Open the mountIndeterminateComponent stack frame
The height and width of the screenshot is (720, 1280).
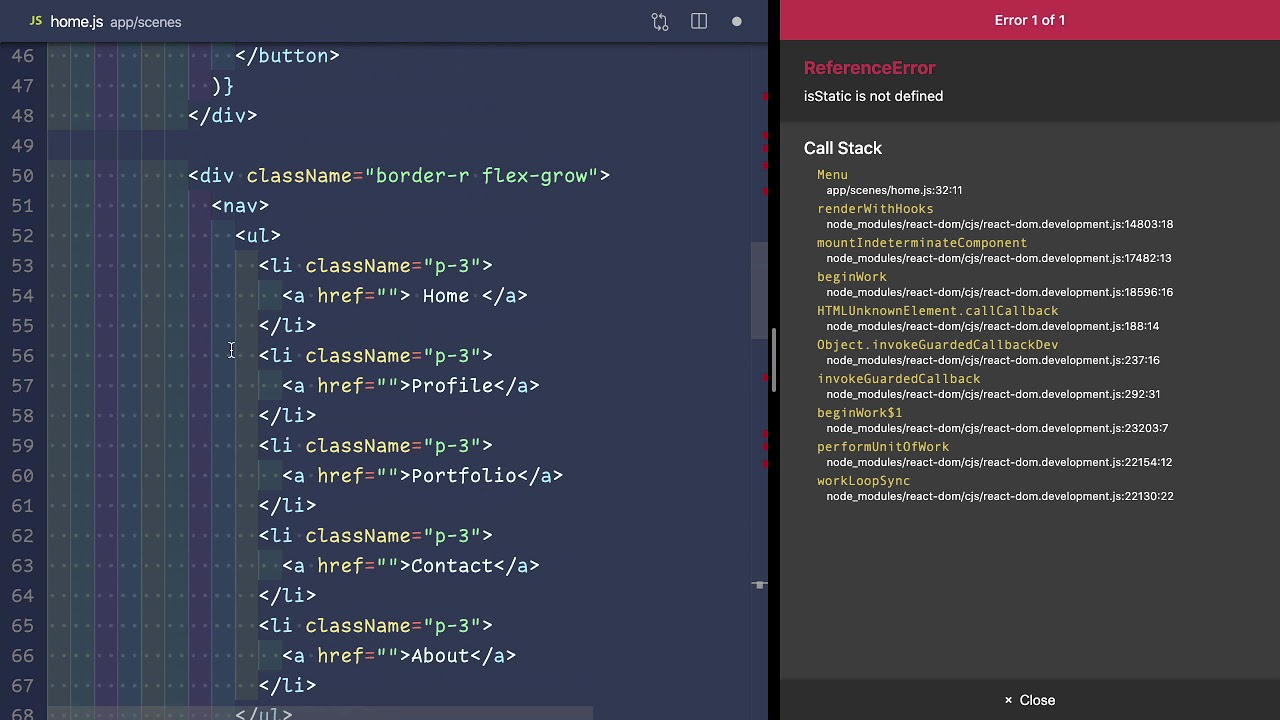[922, 243]
